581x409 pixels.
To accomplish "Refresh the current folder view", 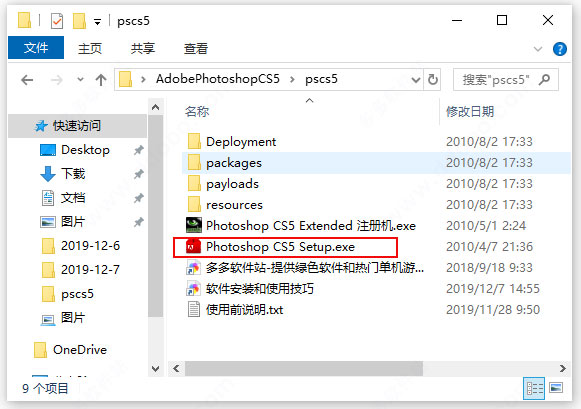I will pyautogui.click(x=432, y=79).
